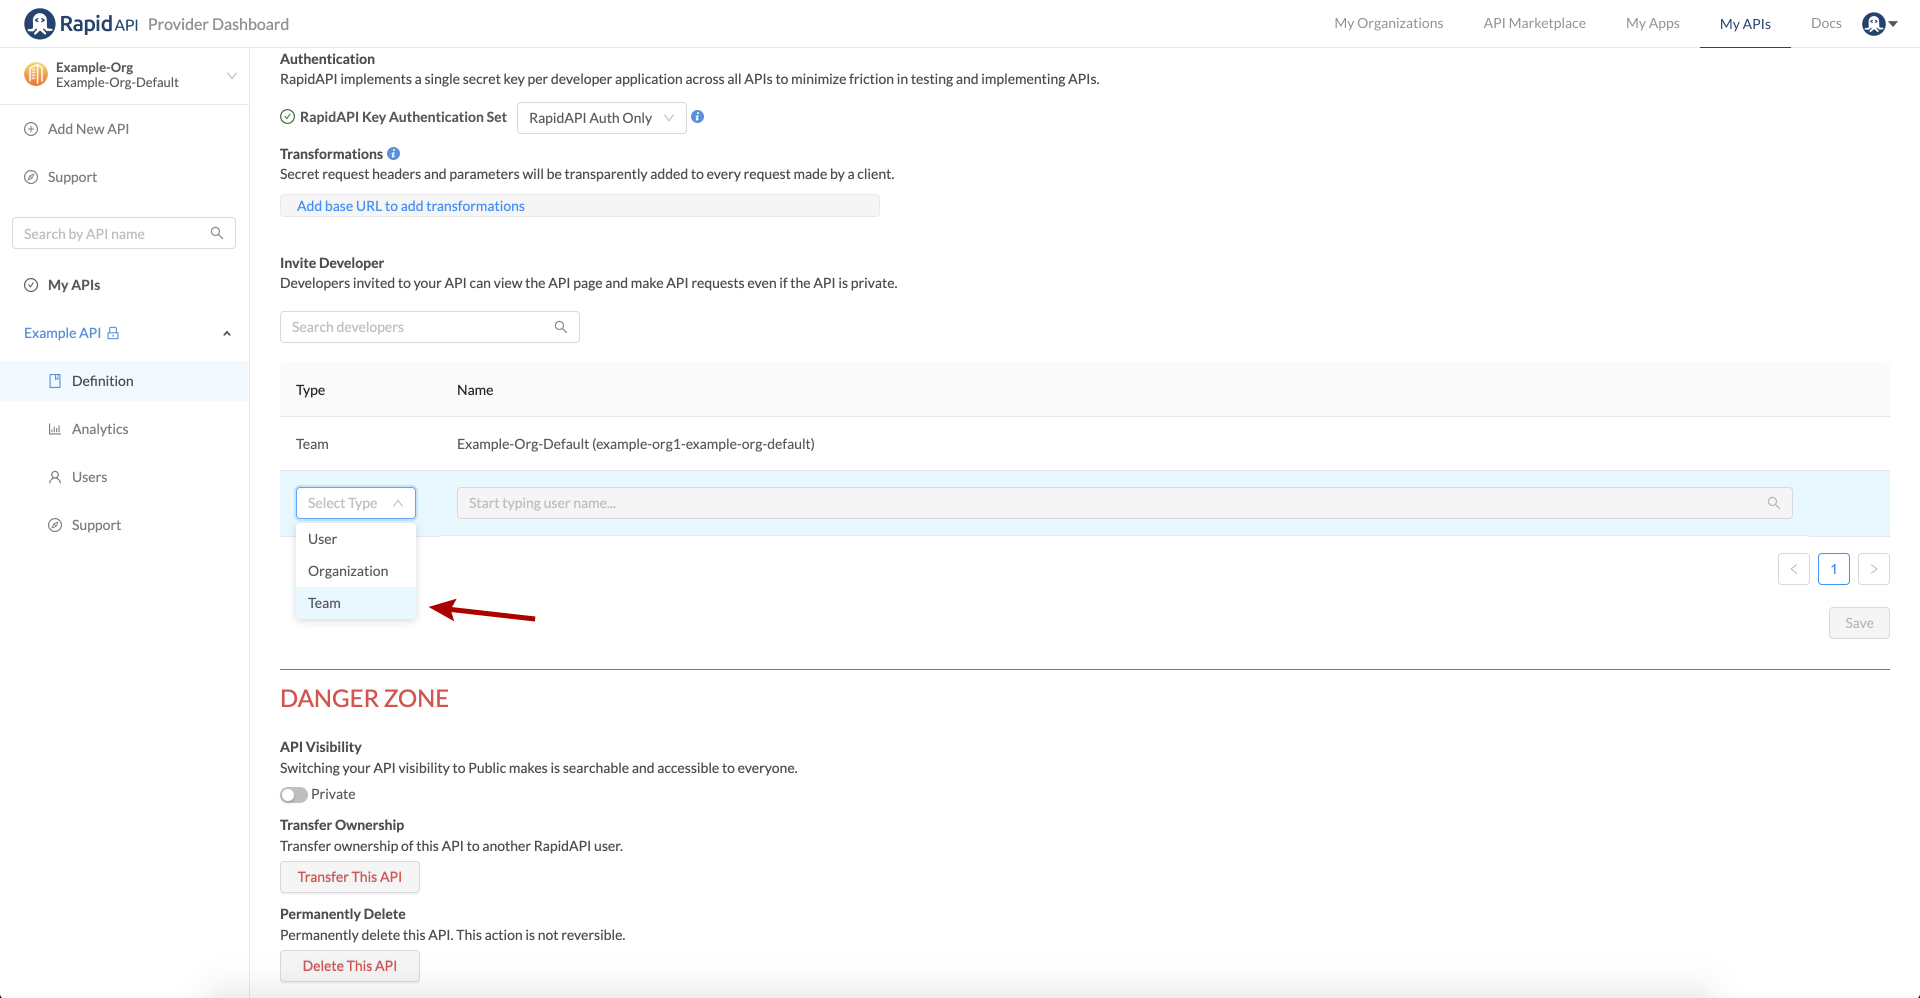Click the Save button
1920x998 pixels.
point(1859,623)
